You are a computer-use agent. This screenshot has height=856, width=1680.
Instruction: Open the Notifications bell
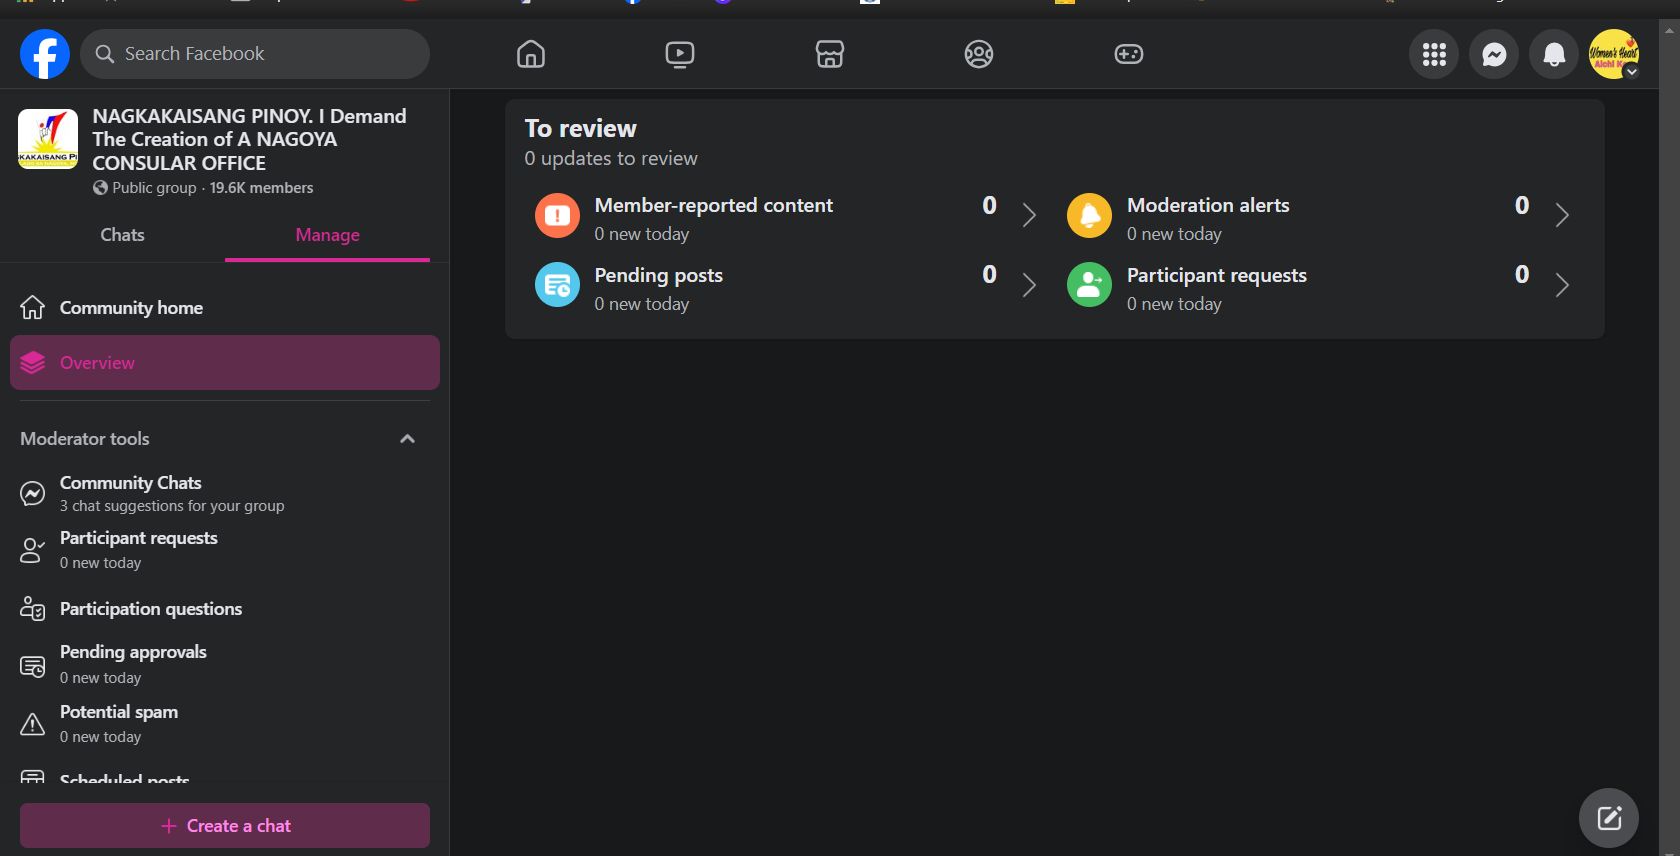click(x=1554, y=54)
